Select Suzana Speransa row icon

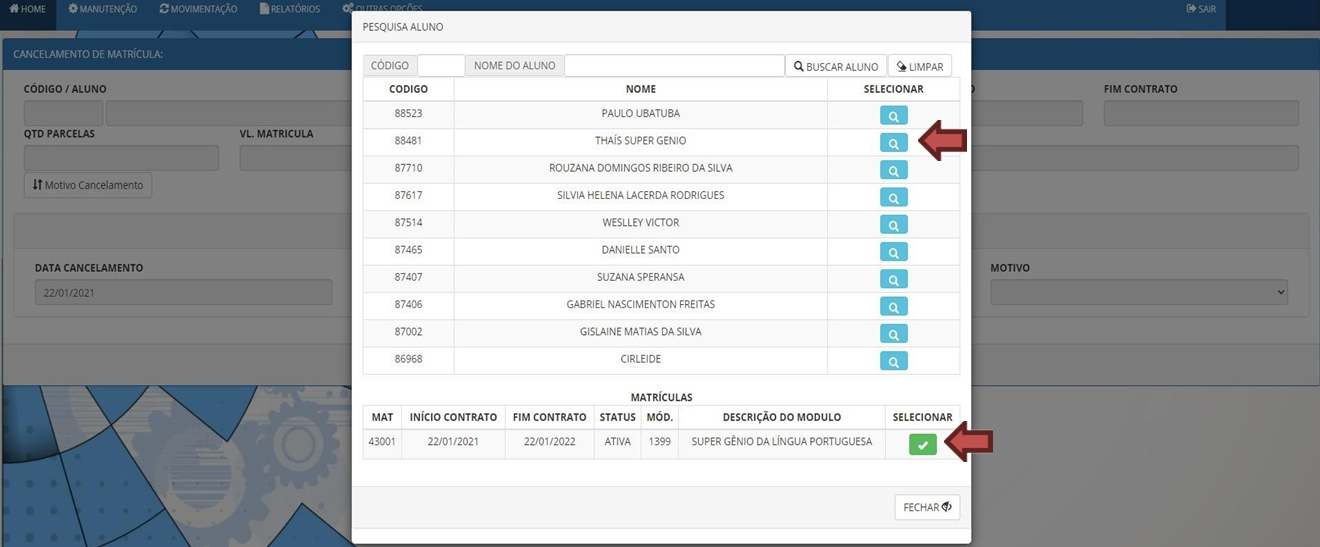point(893,279)
